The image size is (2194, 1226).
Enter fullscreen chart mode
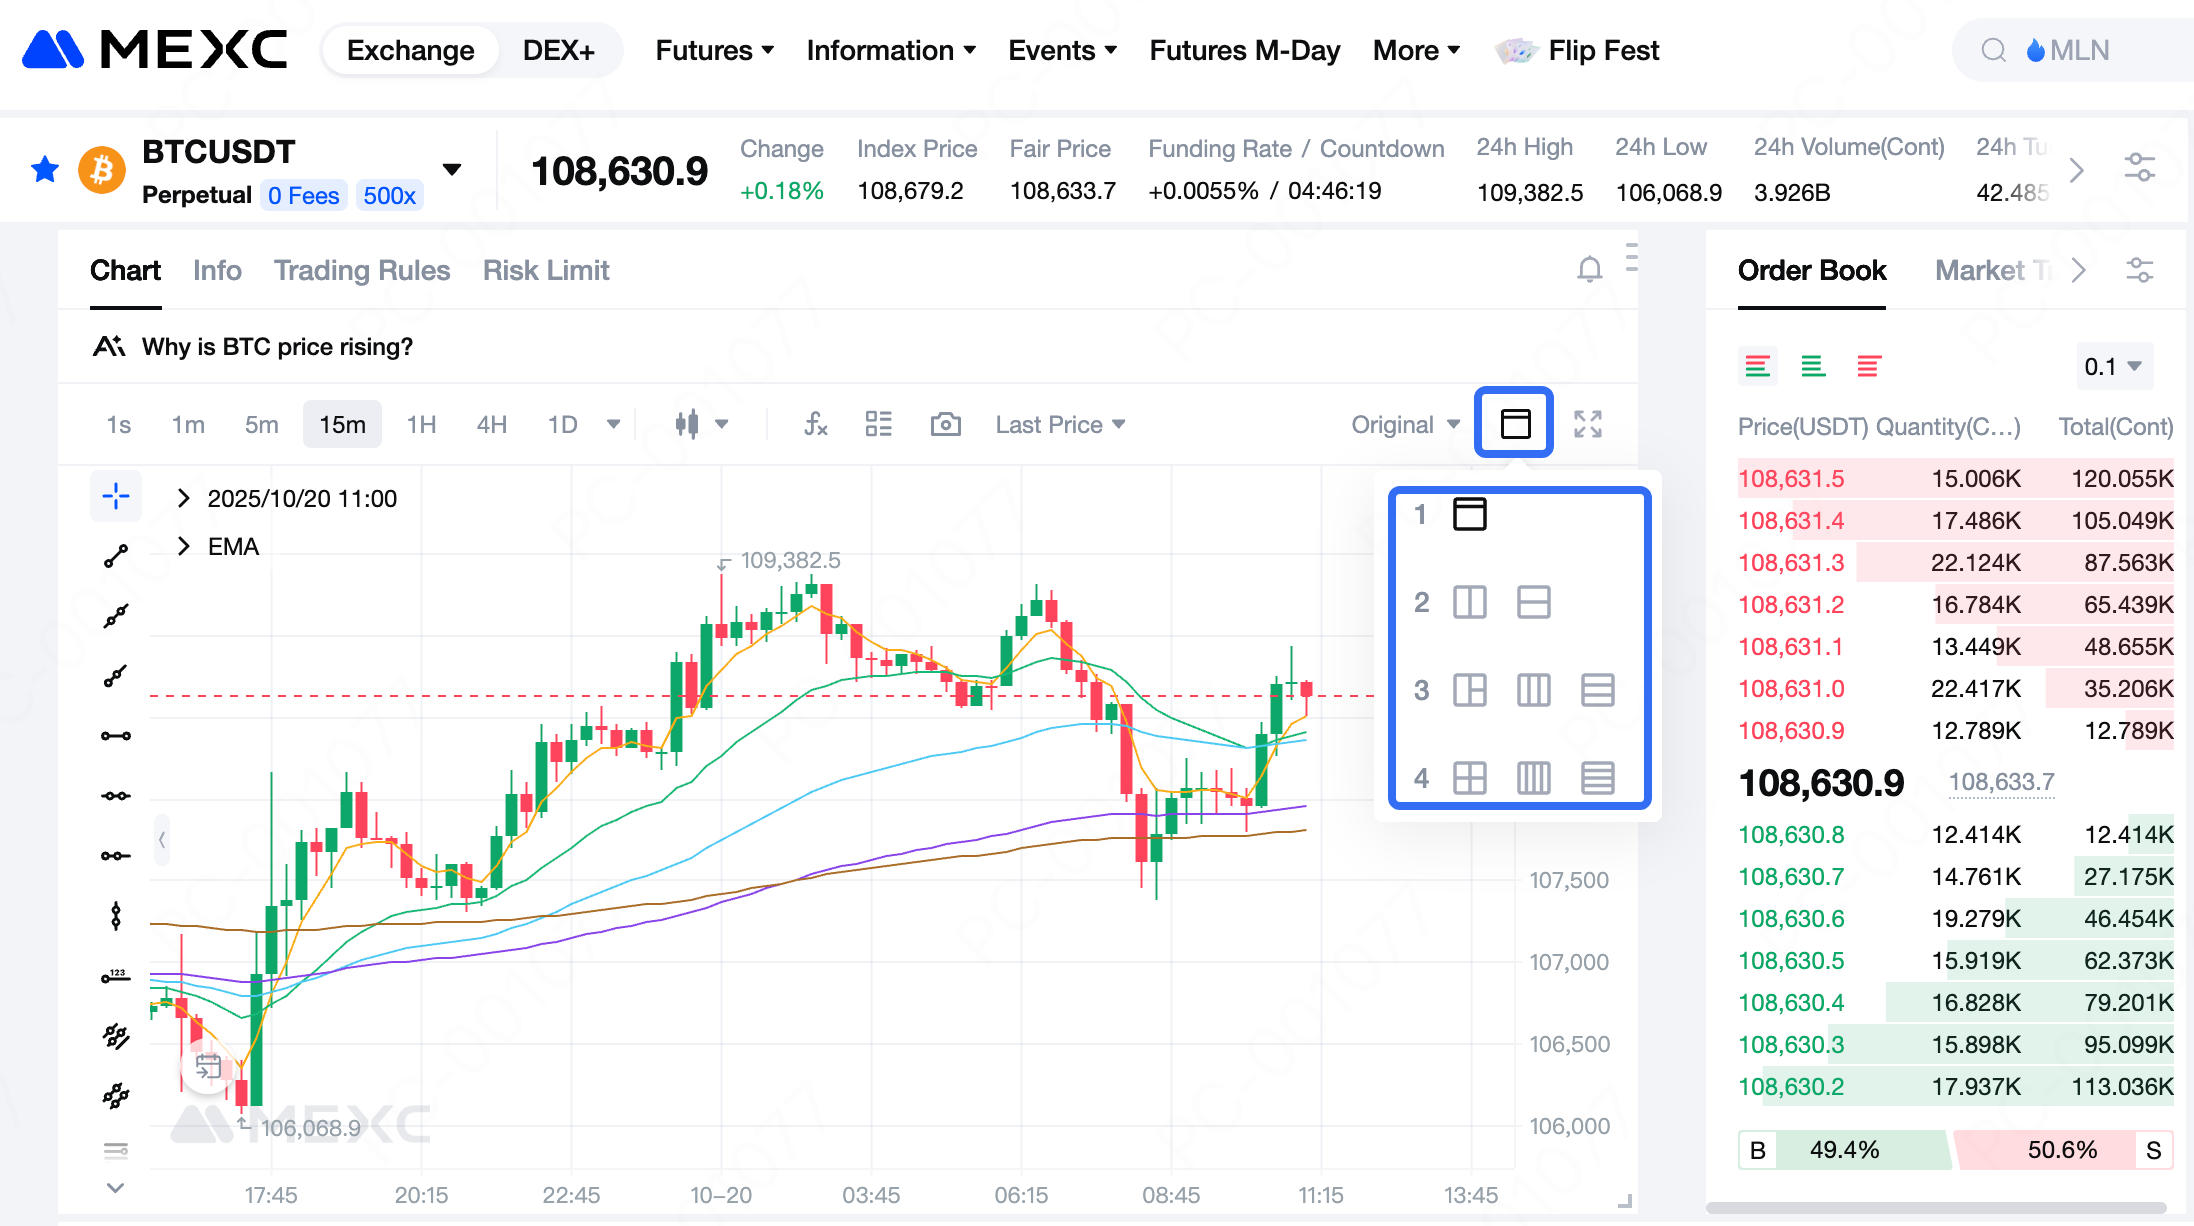click(1587, 424)
